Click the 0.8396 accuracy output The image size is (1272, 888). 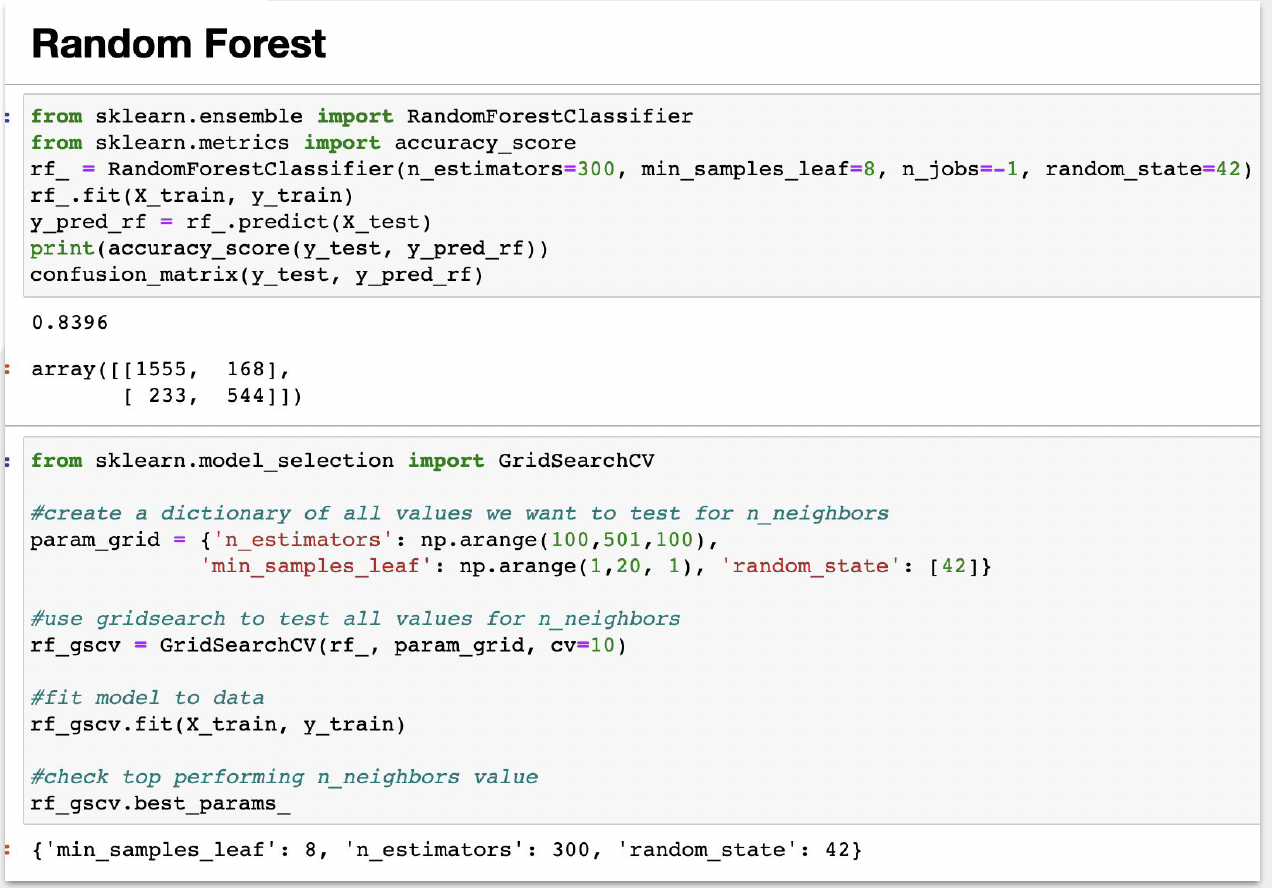(x=69, y=323)
